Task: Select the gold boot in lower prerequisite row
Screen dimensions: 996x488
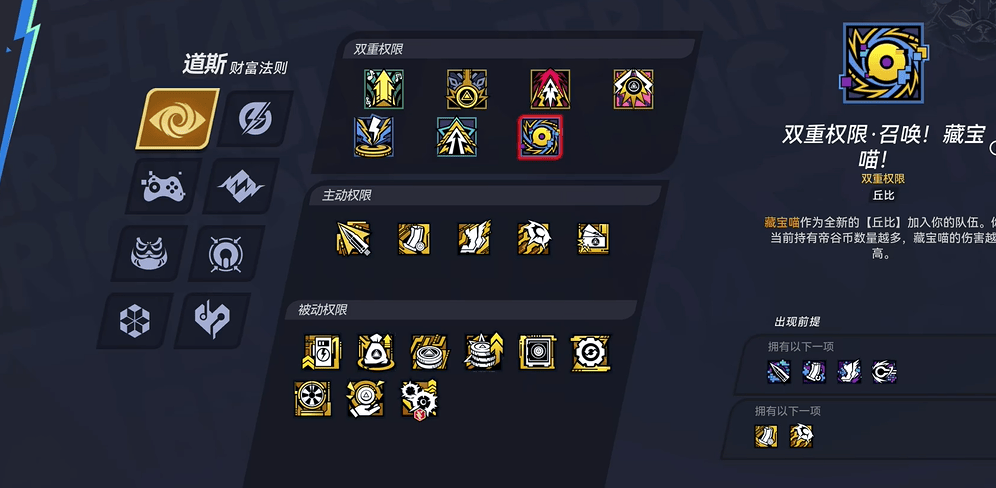Action: coord(766,436)
